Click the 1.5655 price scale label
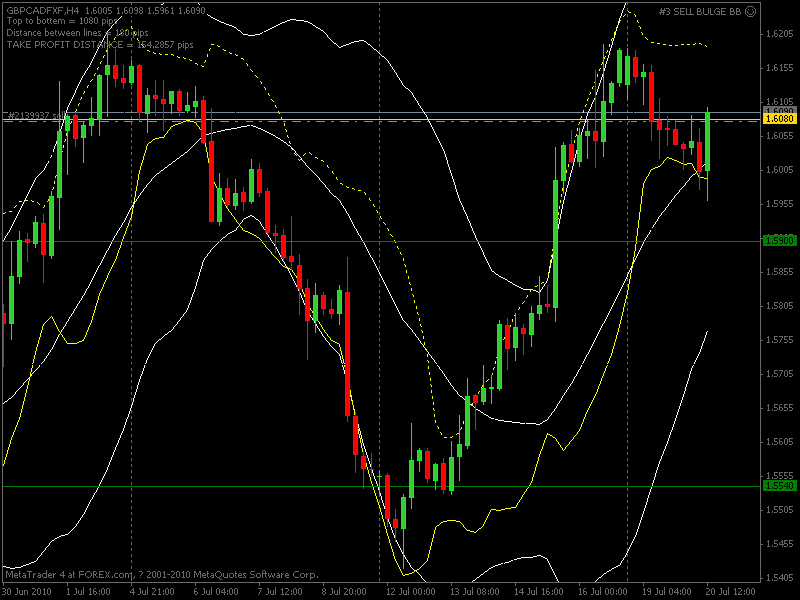 (780, 408)
